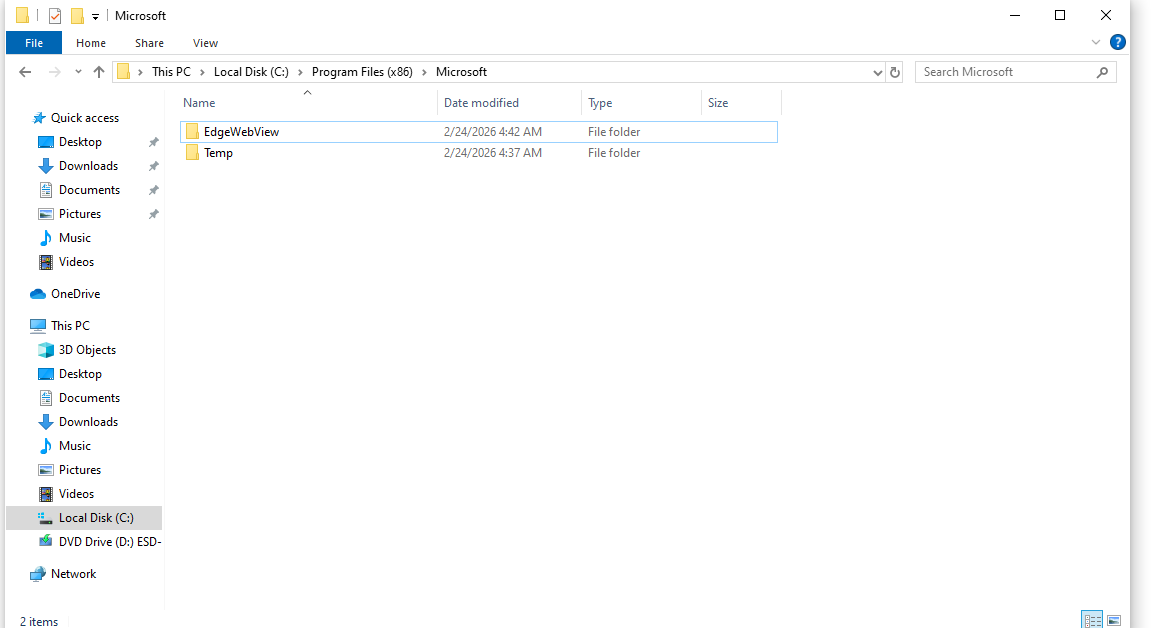
Task: Expand the chevron after Local Disk (C:) breadcrumb
Action: [300, 72]
